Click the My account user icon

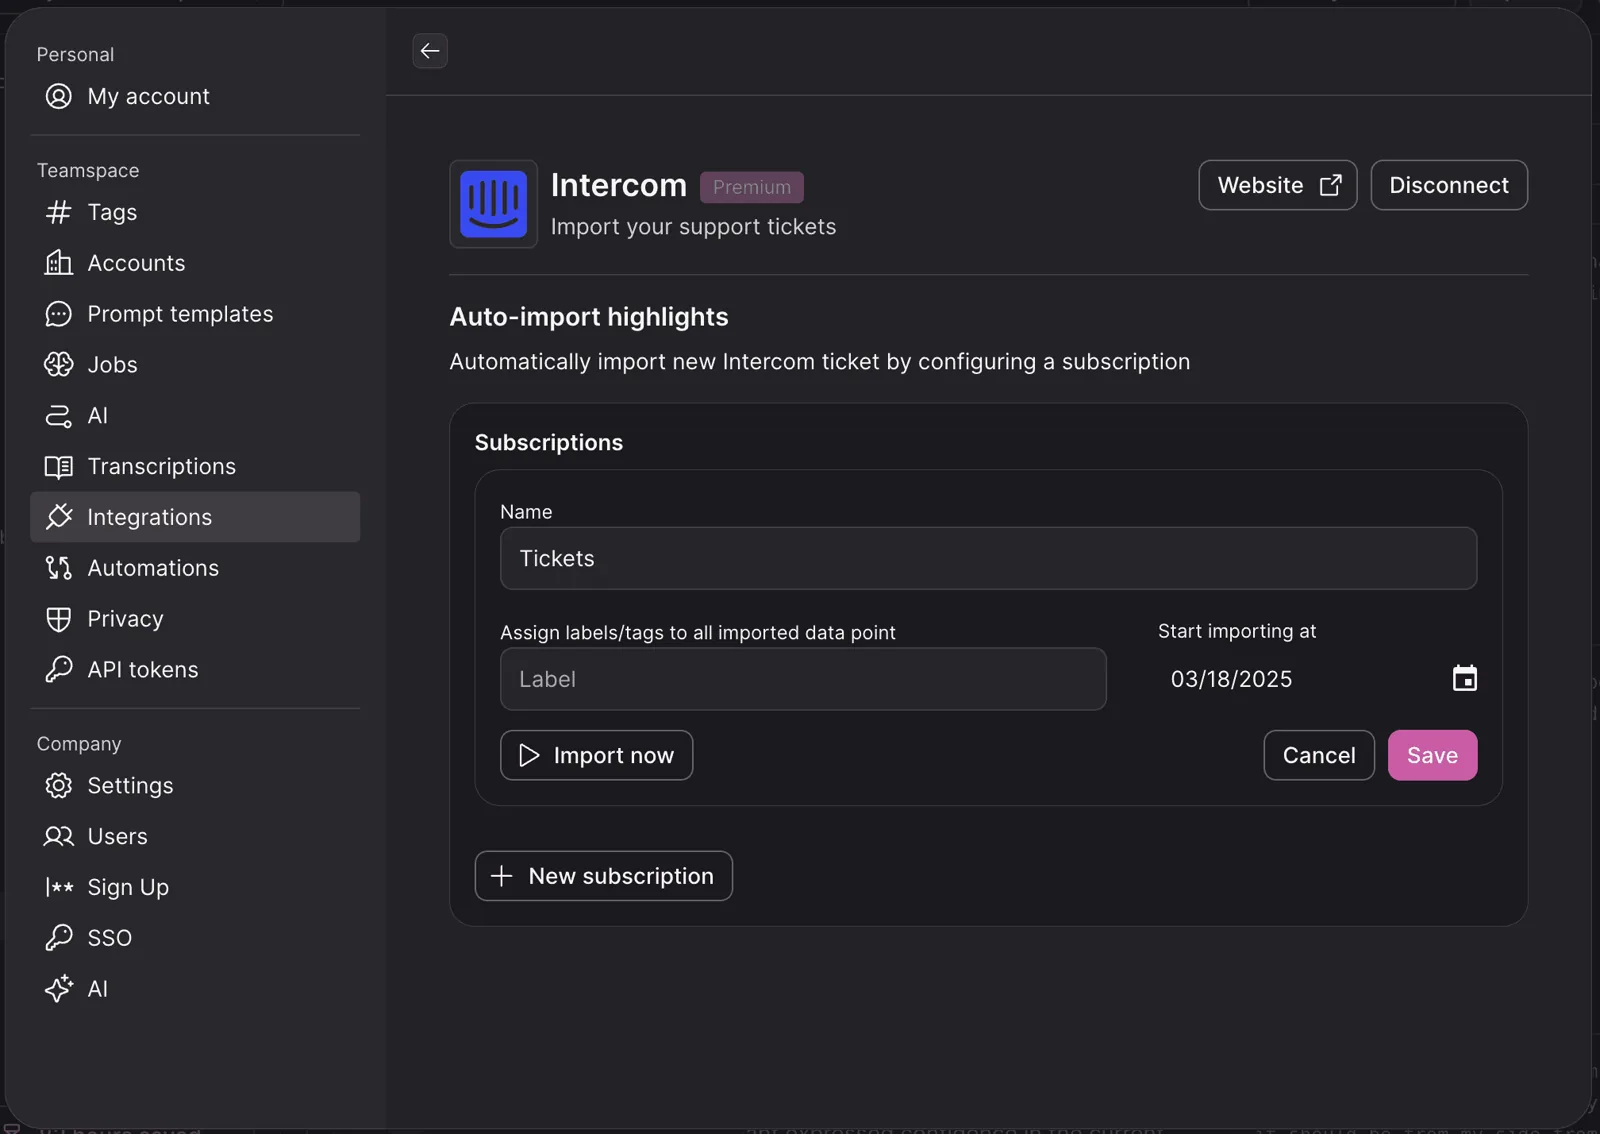[x=59, y=96]
